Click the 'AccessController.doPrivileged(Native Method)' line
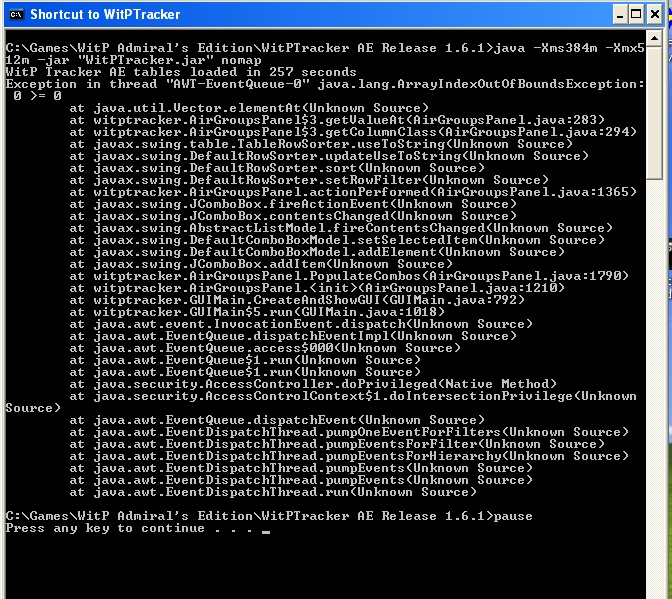This screenshot has height=599, width=672. click(x=313, y=384)
